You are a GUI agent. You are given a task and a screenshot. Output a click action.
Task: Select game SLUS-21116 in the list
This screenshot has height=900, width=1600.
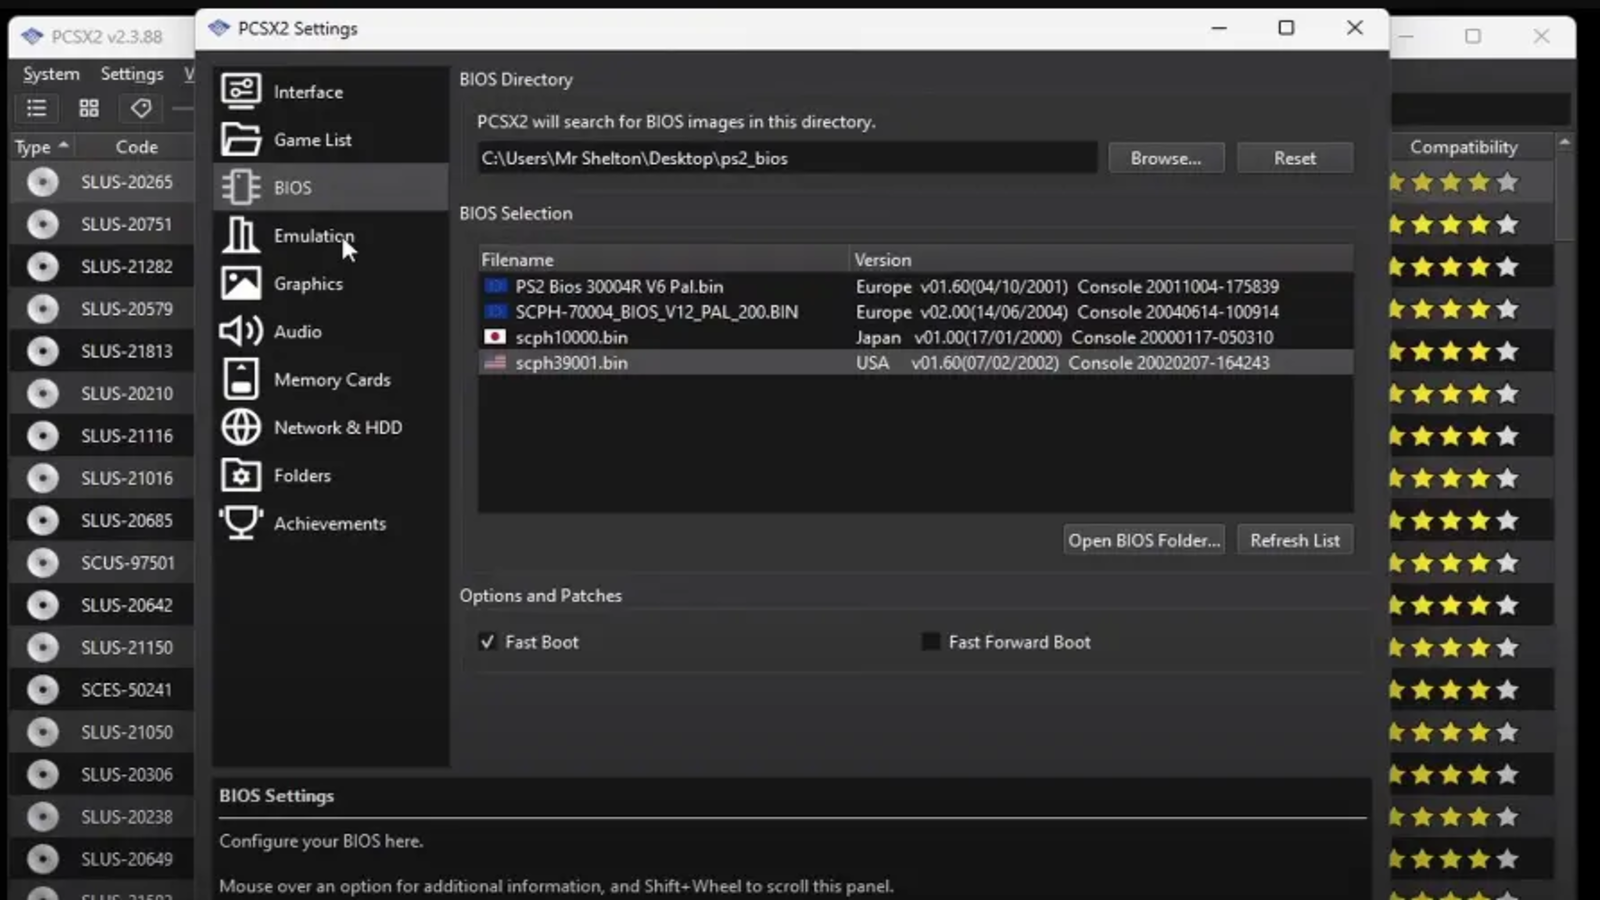pos(127,436)
